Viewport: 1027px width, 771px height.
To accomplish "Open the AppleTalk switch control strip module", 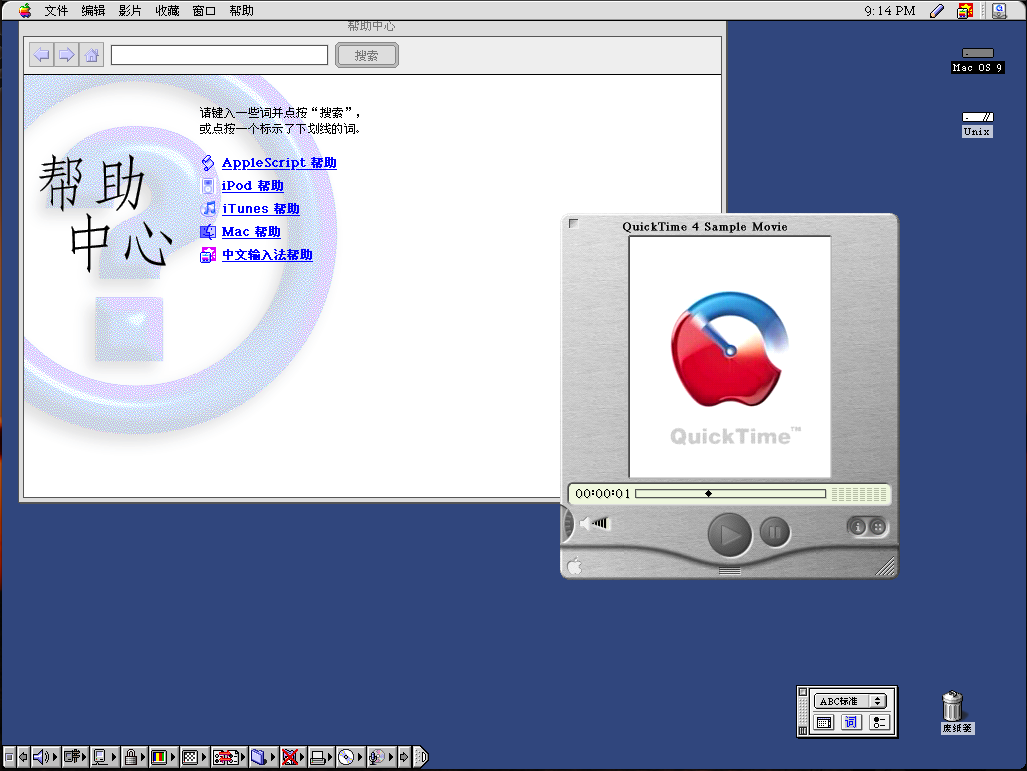I will click(x=75, y=757).
